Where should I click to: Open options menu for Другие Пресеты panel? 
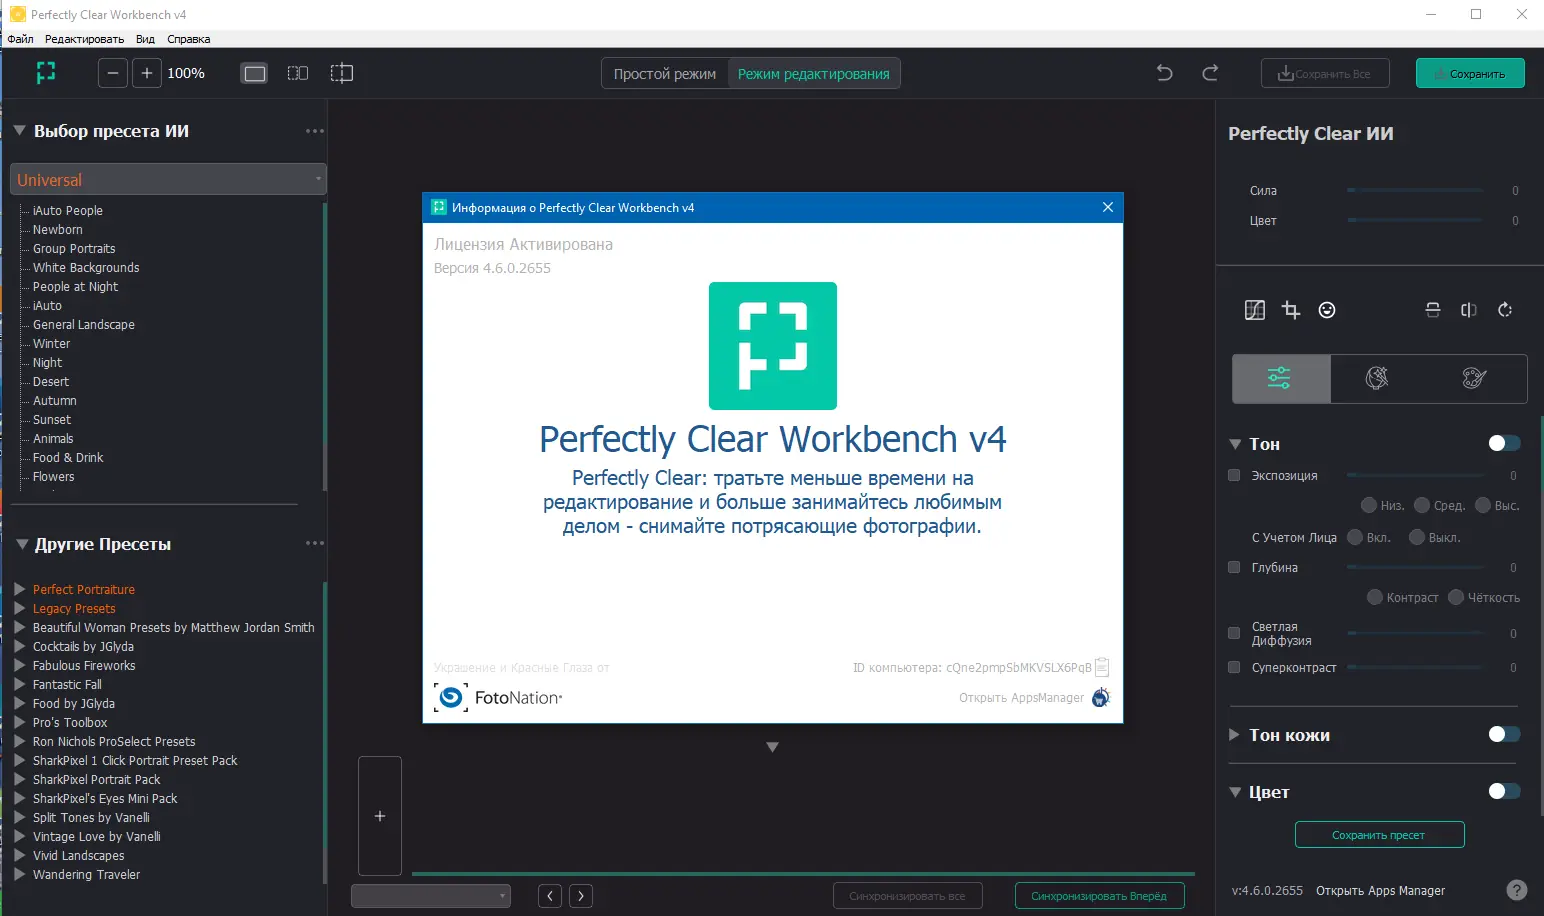coord(315,543)
